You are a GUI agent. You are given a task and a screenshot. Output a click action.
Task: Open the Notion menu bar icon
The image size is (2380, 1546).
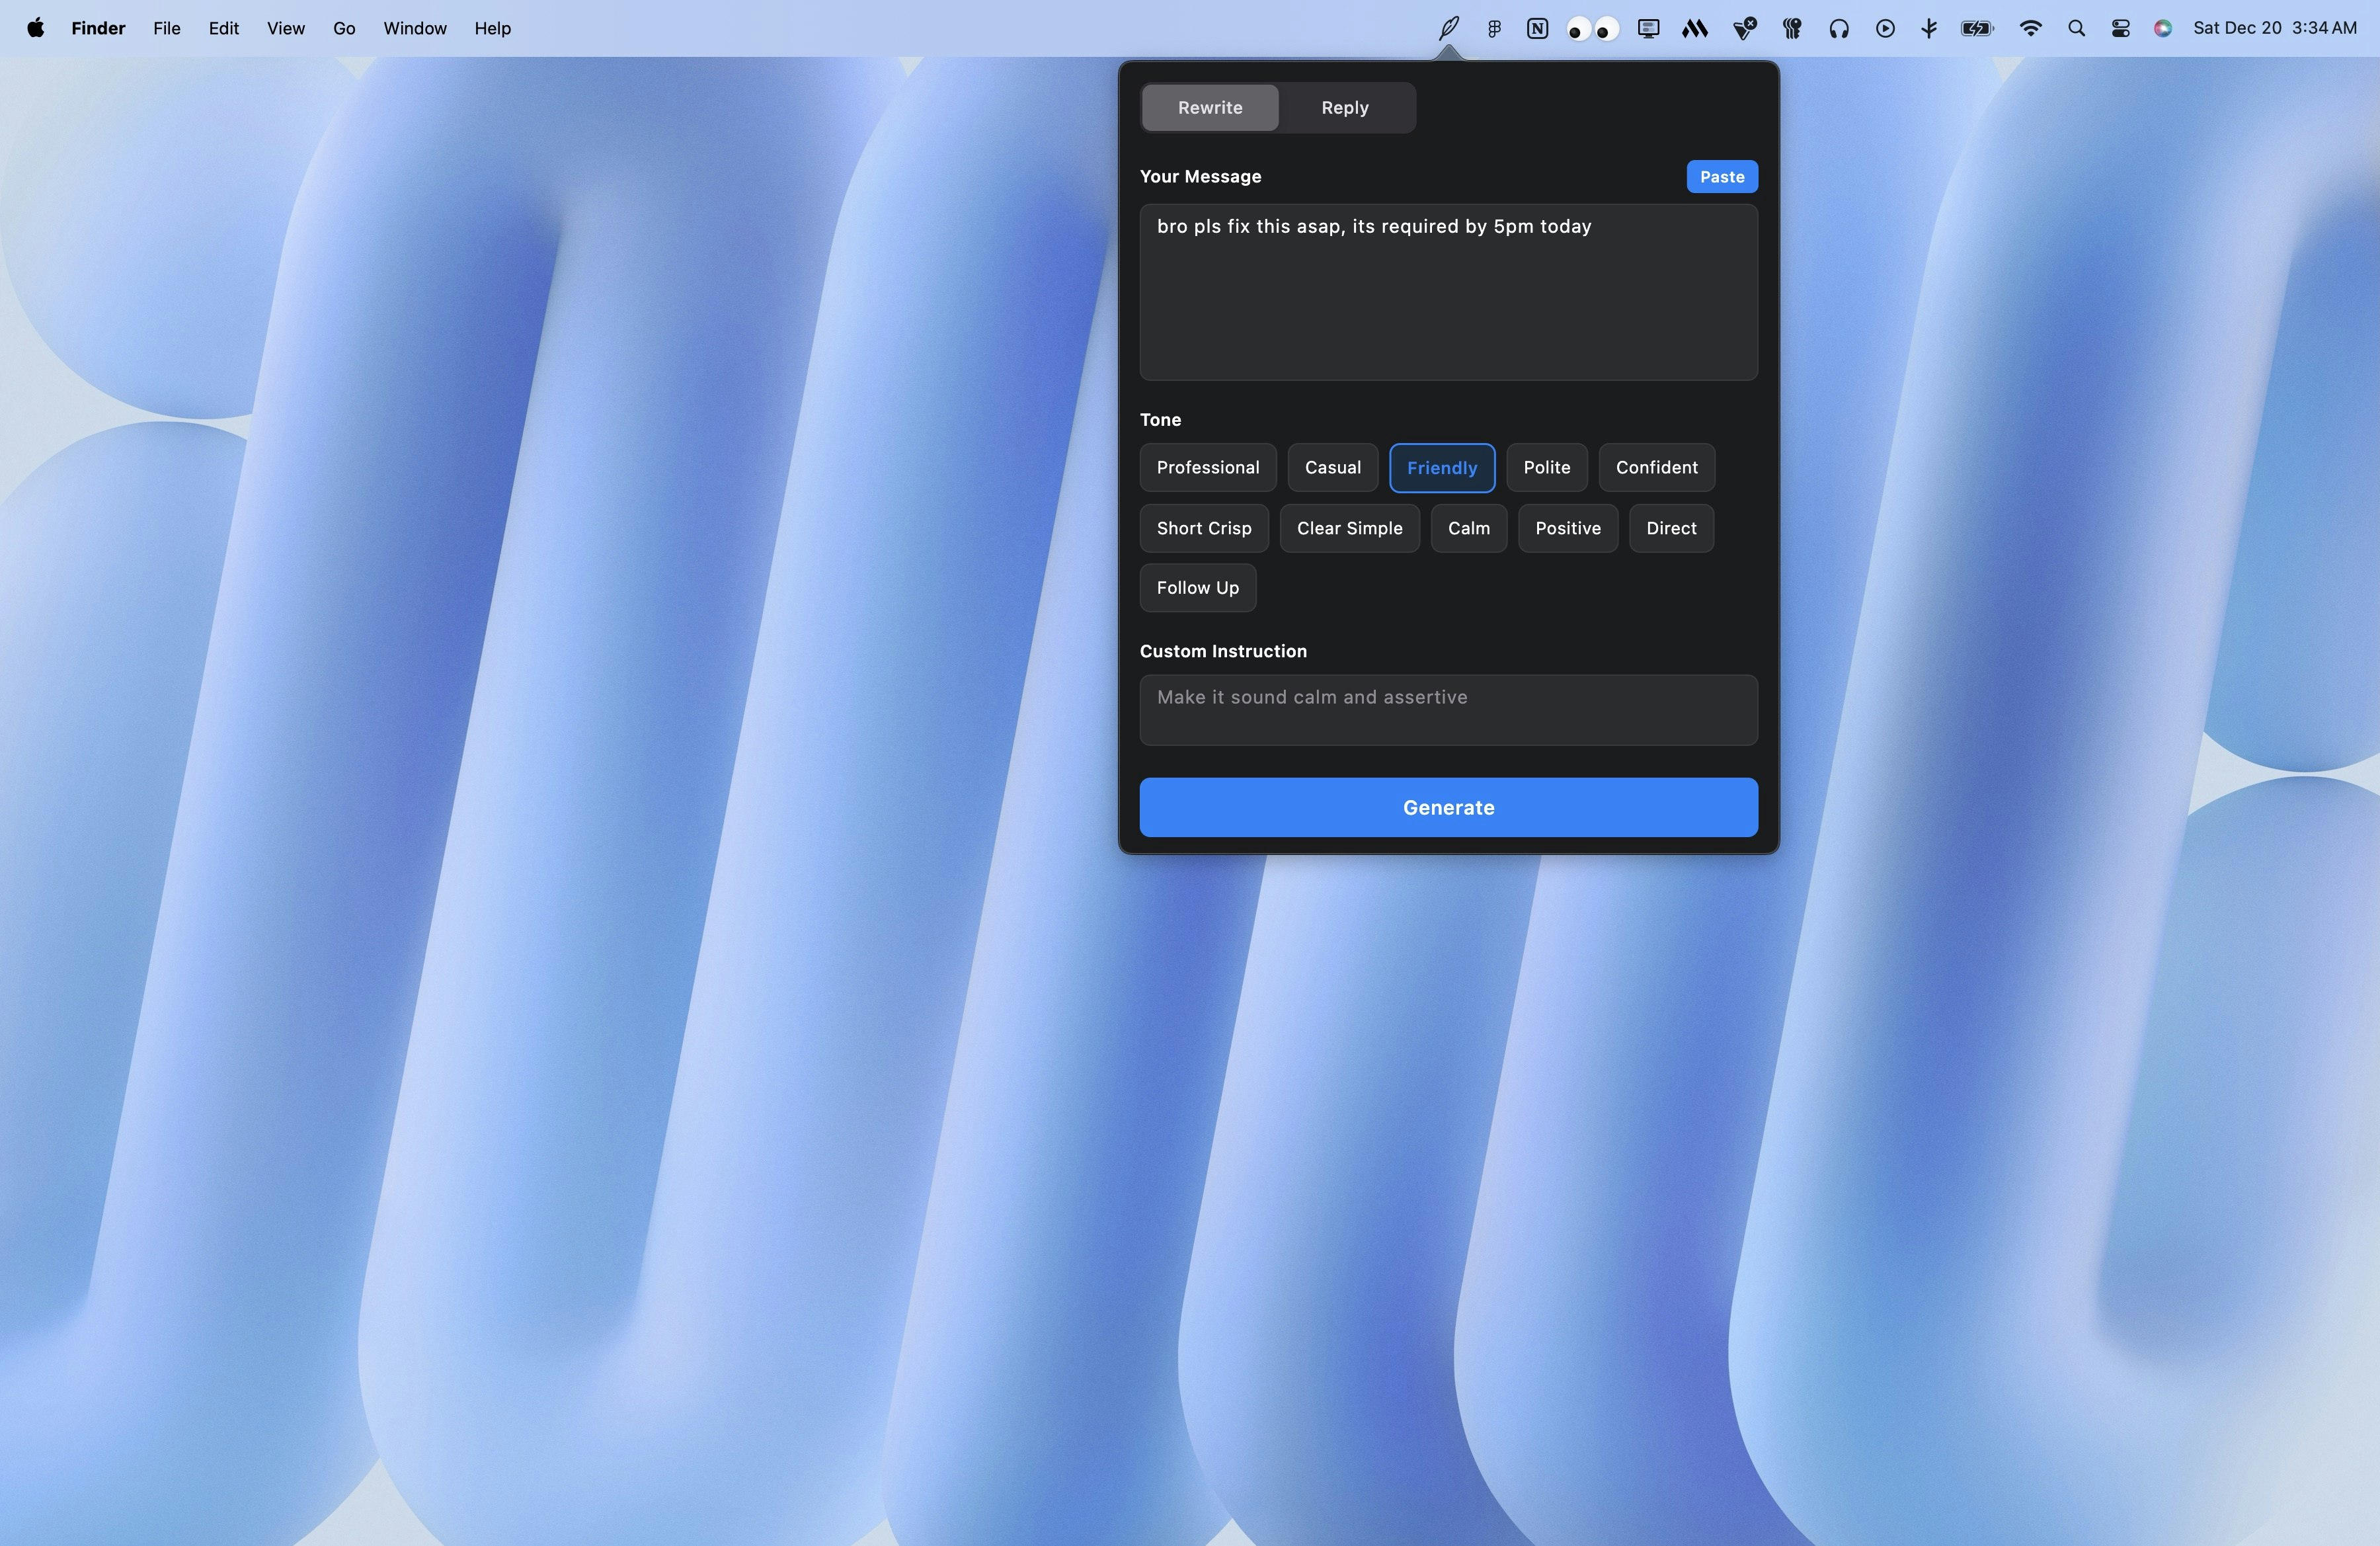[1537, 28]
